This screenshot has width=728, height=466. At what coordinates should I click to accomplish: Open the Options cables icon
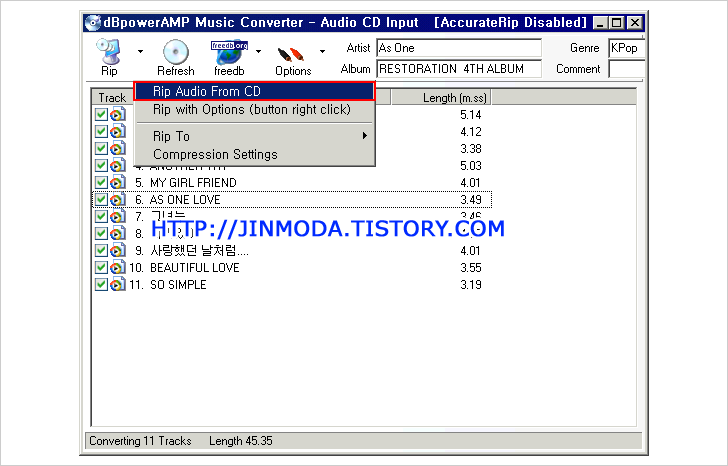coord(291,54)
